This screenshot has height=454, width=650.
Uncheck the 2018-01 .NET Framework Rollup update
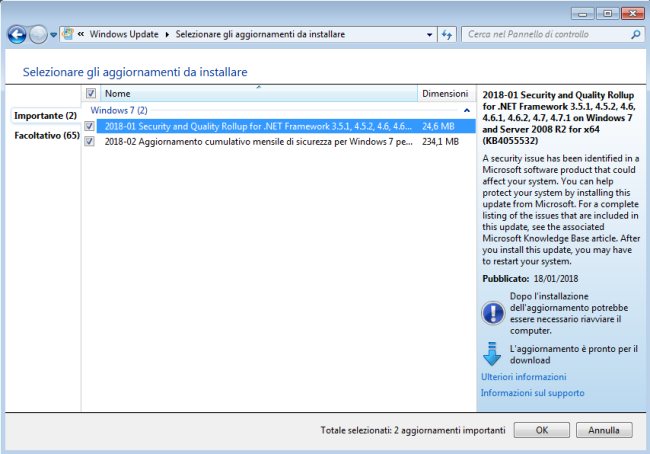pyautogui.click(x=90, y=126)
